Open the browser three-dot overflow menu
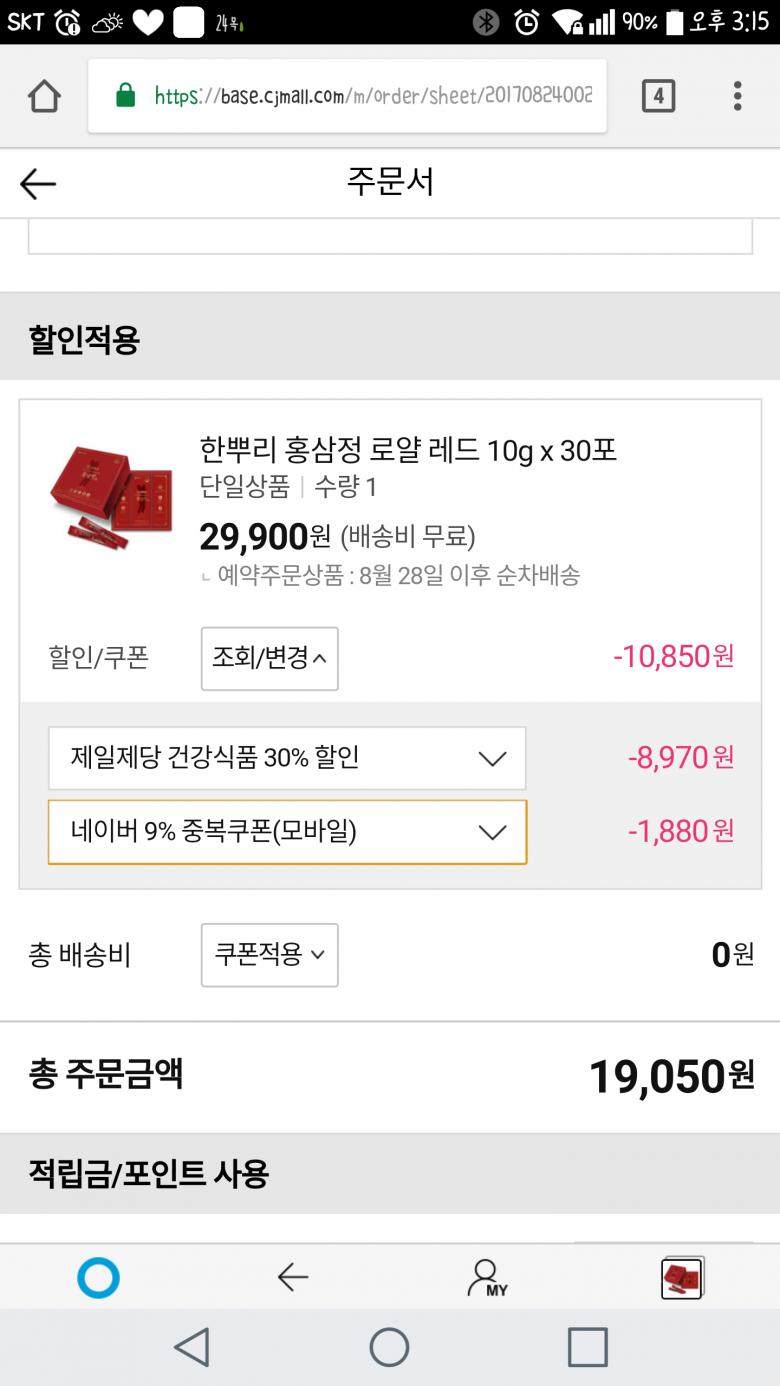Image resolution: width=780 pixels, height=1386 pixels. [737, 97]
